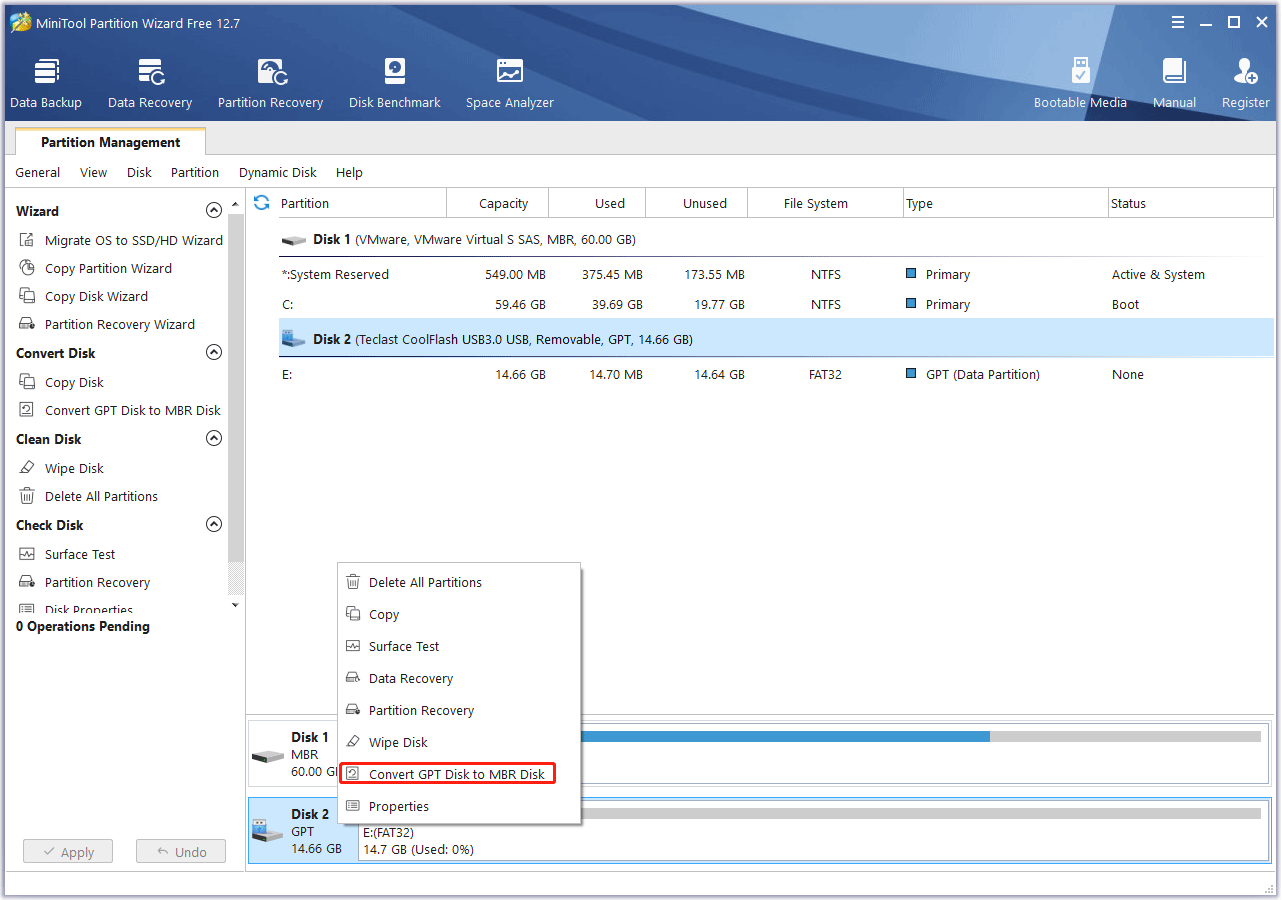The height and width of the screenshot is (900, 1282).
Task: Select the System Reserved partition row
Action: (x=776, y=274)
